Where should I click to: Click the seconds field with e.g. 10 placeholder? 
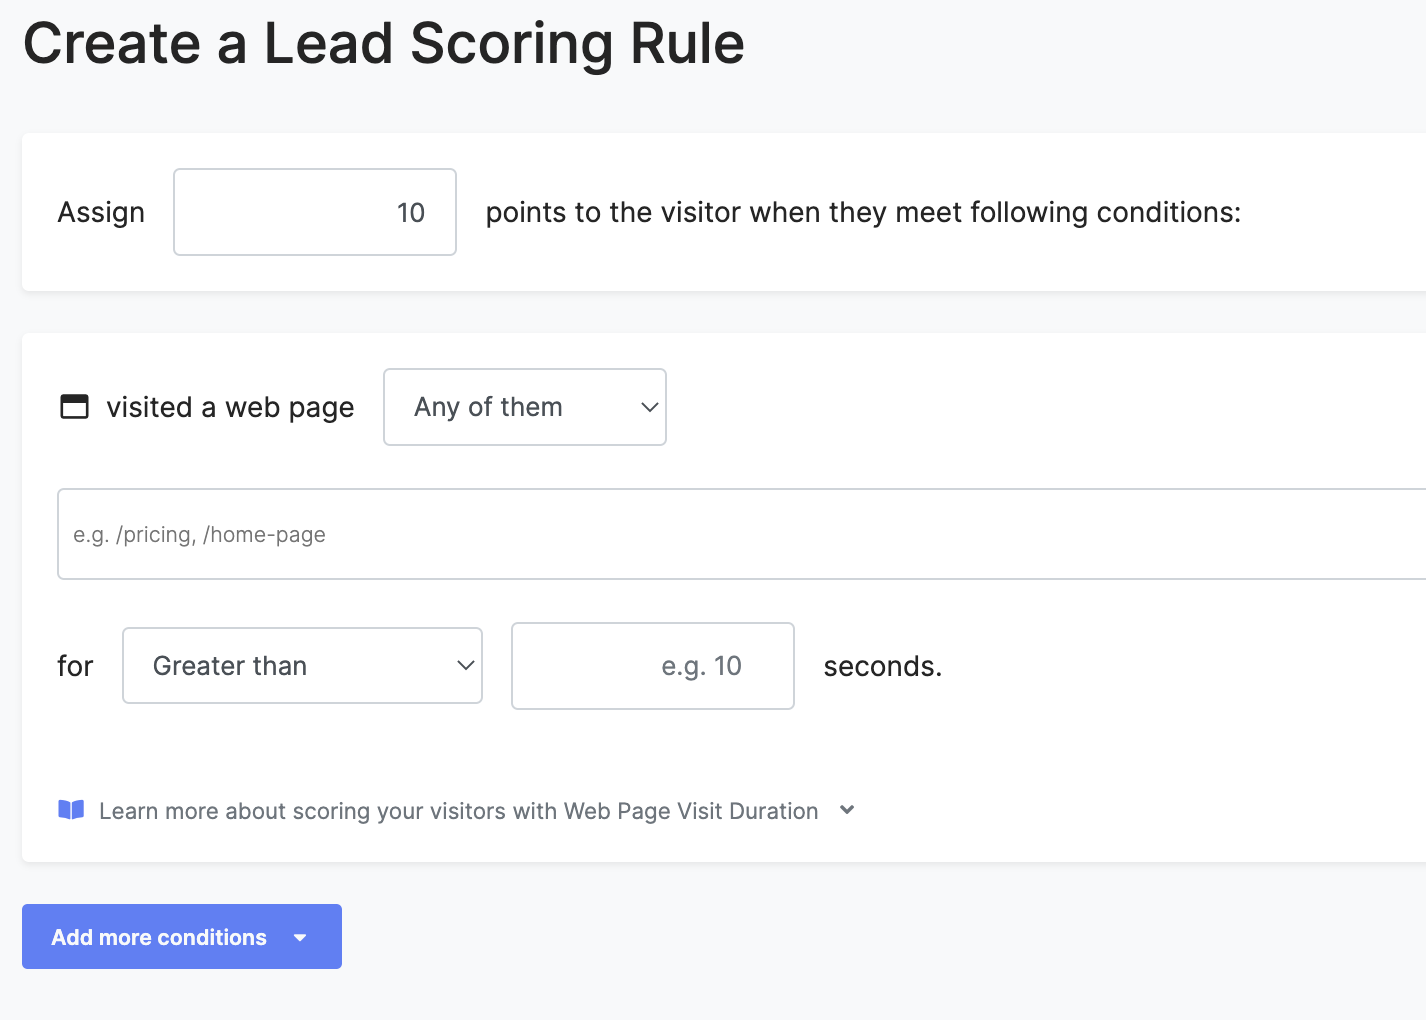pos(653,666)
